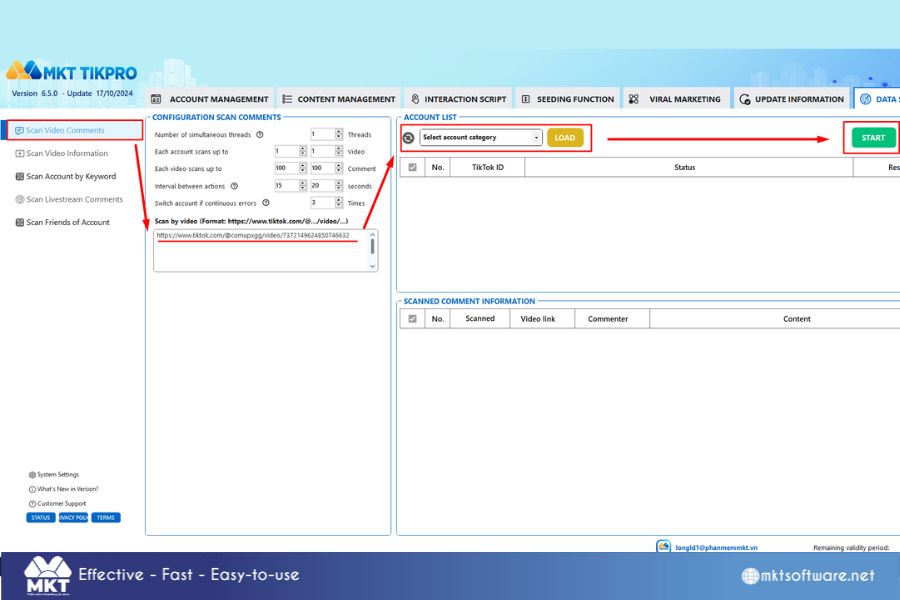Select Scan Video Comments in sidebar
900x600 pixels.
(73, 130)
